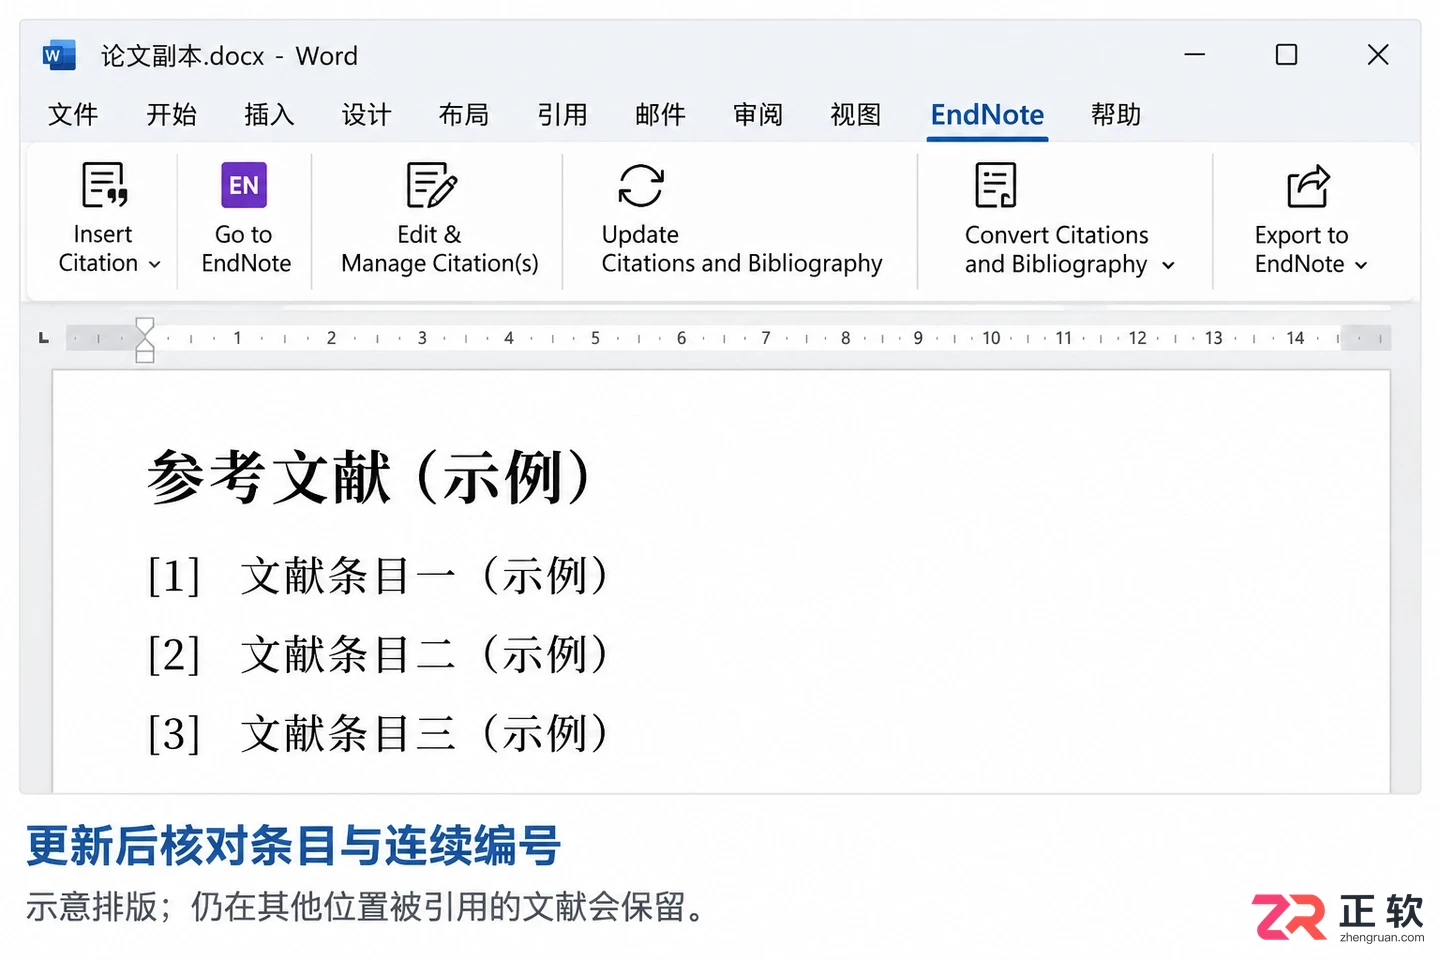Open EndNote via the purple EN icon

pos(244,185)
